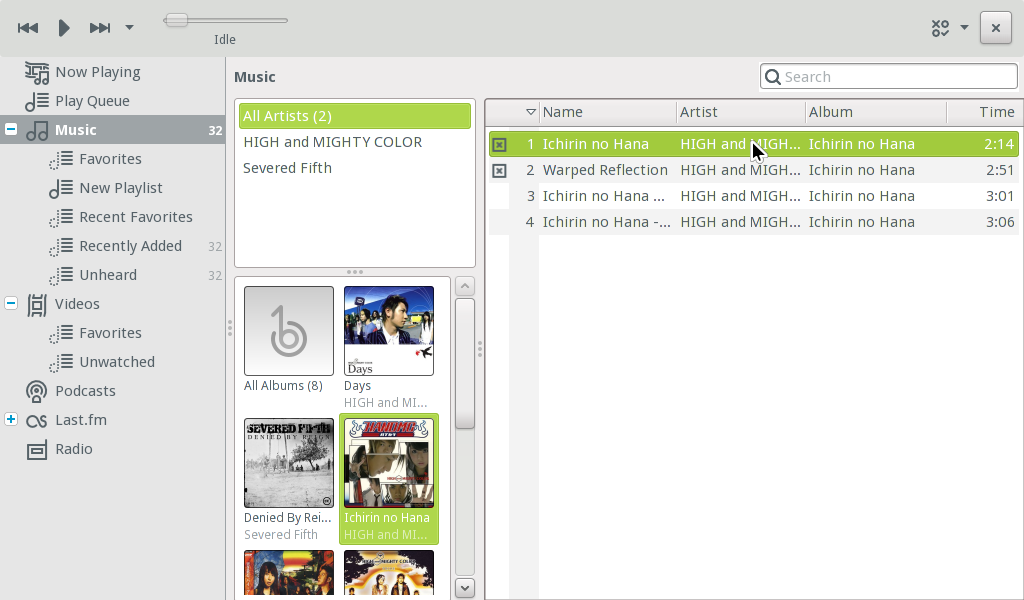This screenshot has height=600, width=1024.
Task: Skip to the next track
Action: pyautogui.click(x=100, y=27)
